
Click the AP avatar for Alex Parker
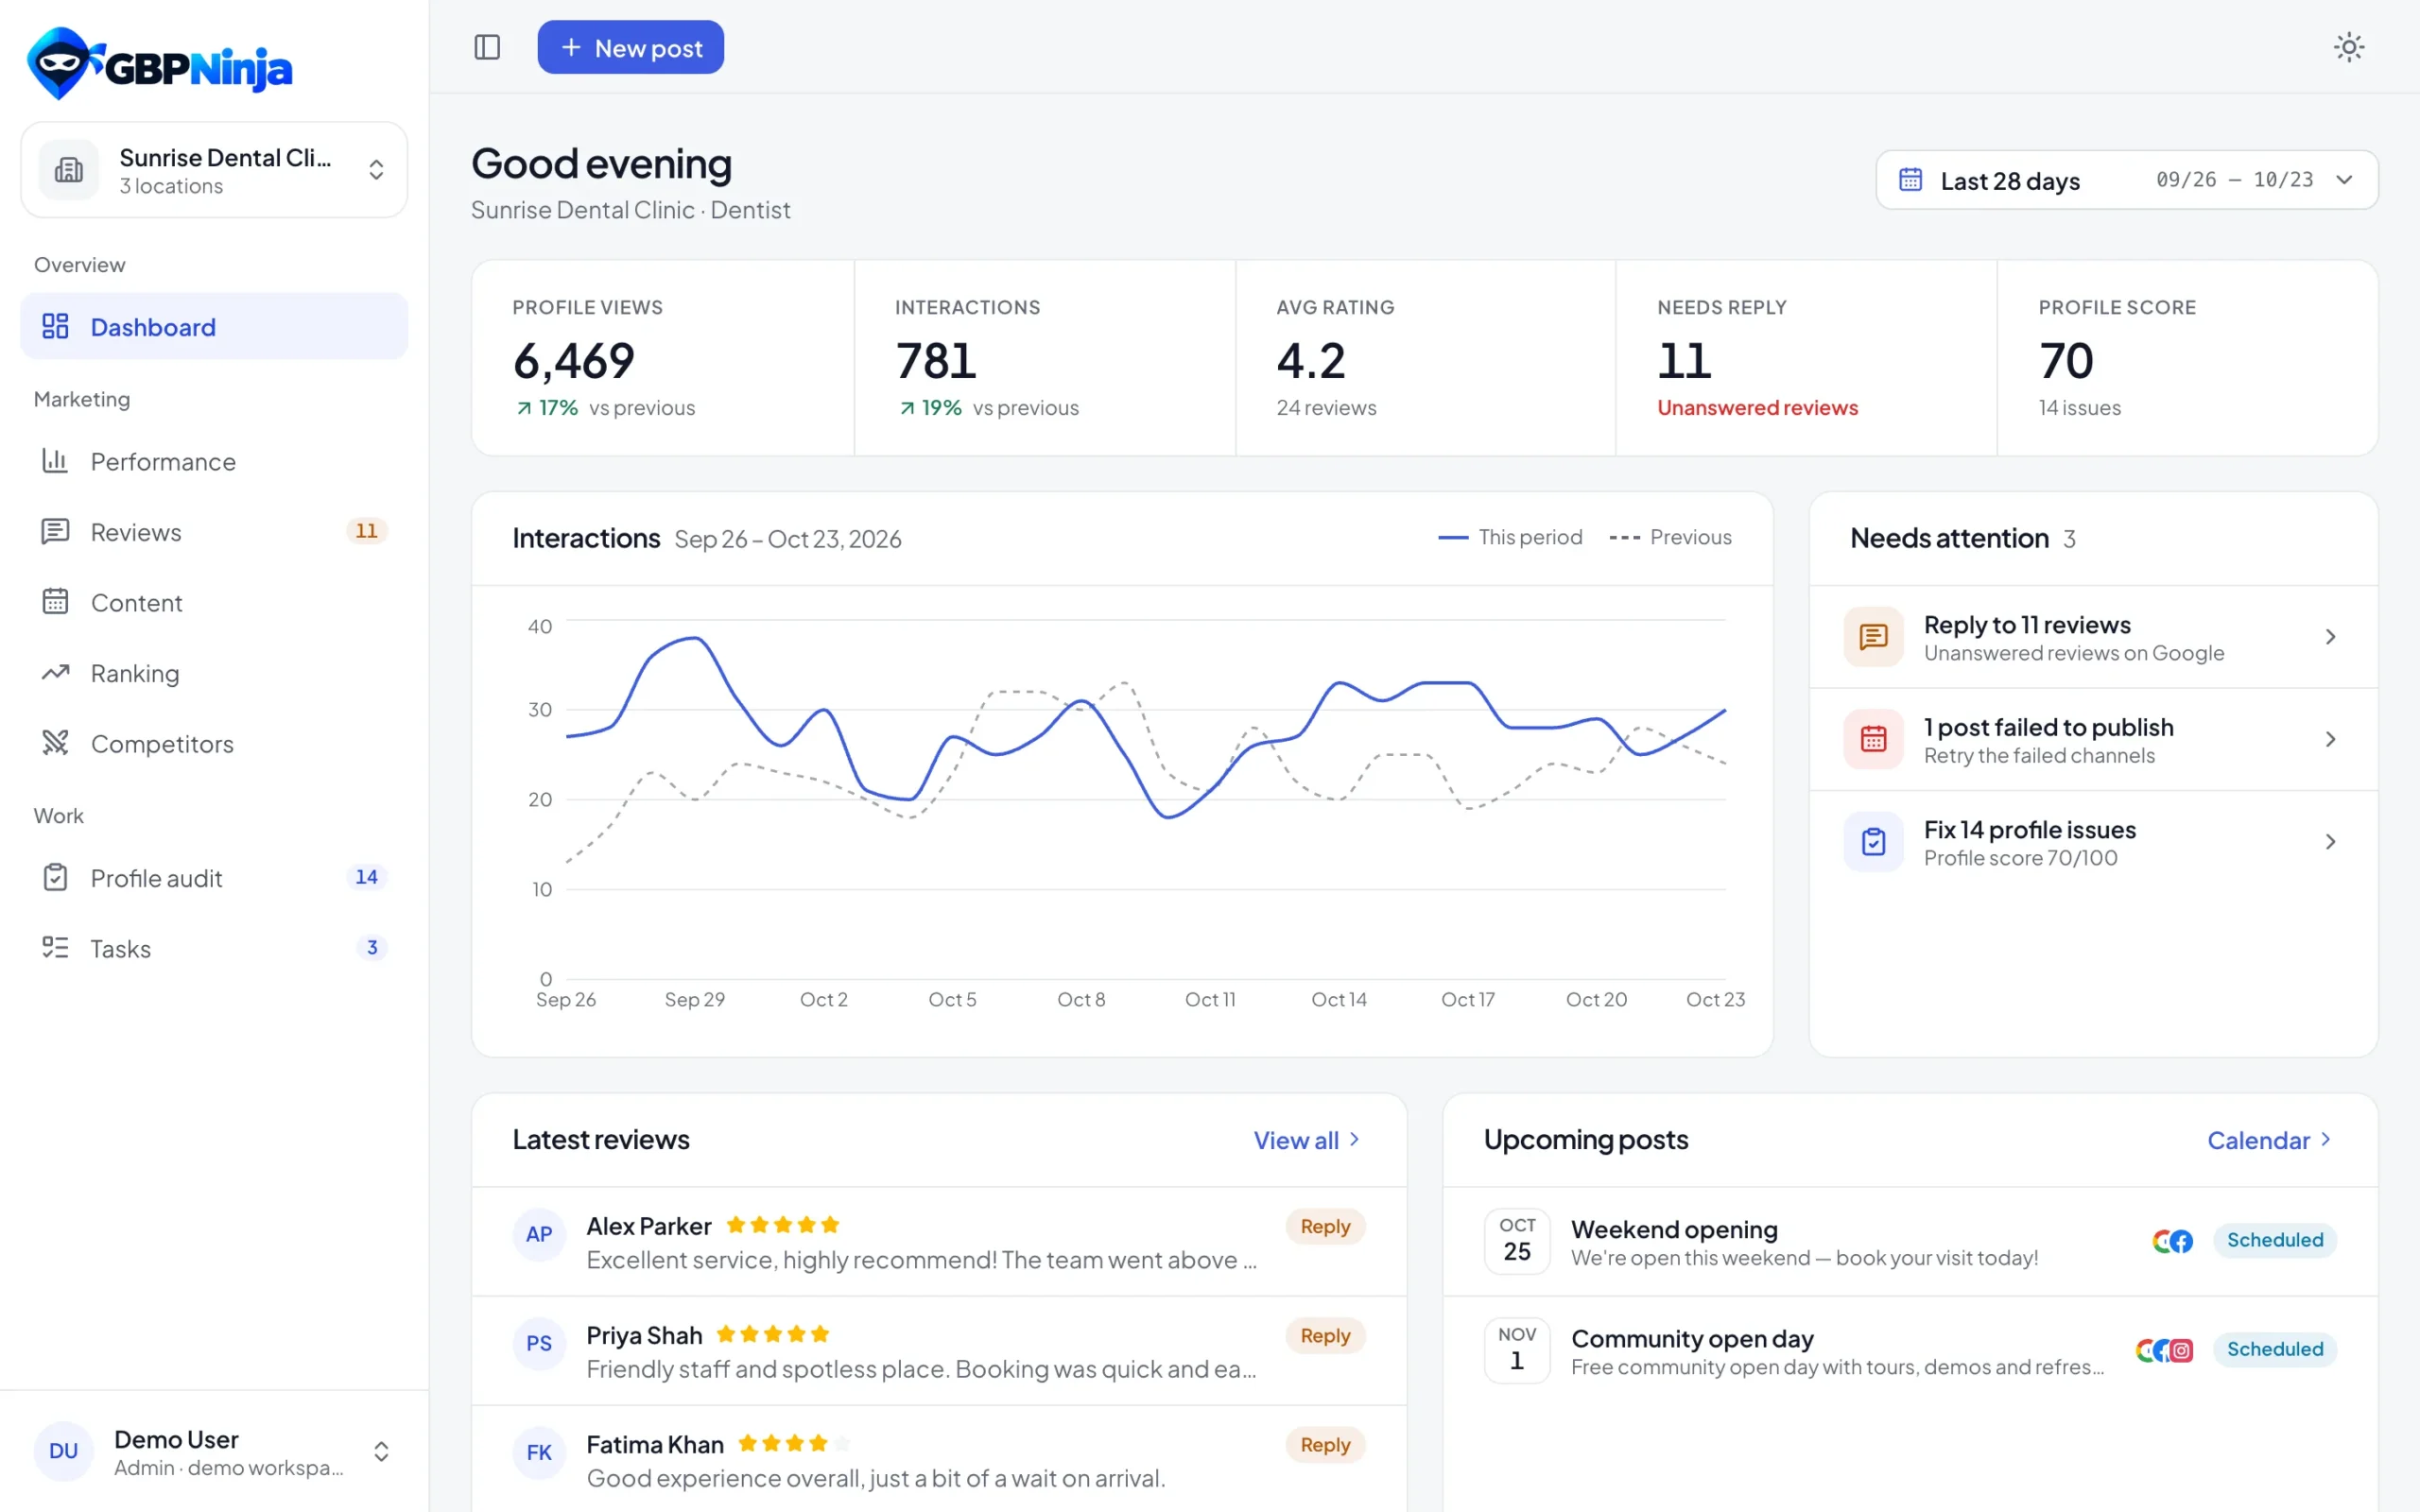point(539,1234)
